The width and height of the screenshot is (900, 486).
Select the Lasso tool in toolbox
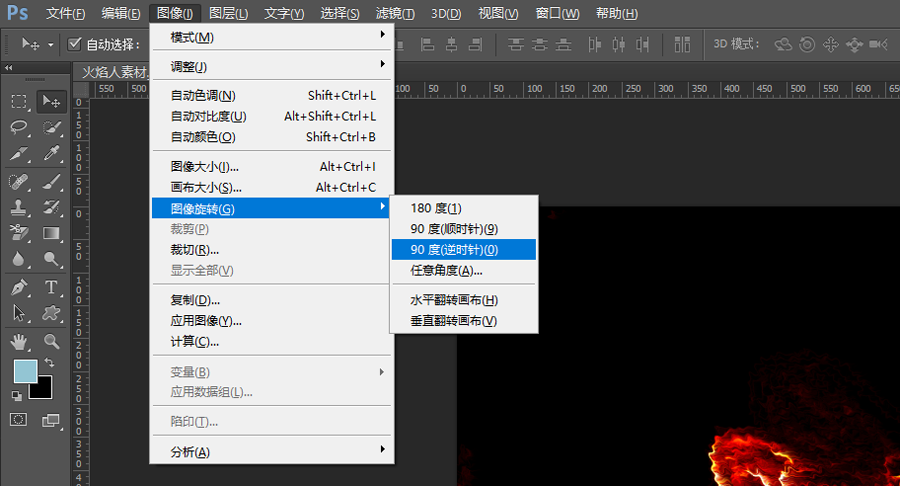point(19,127)
